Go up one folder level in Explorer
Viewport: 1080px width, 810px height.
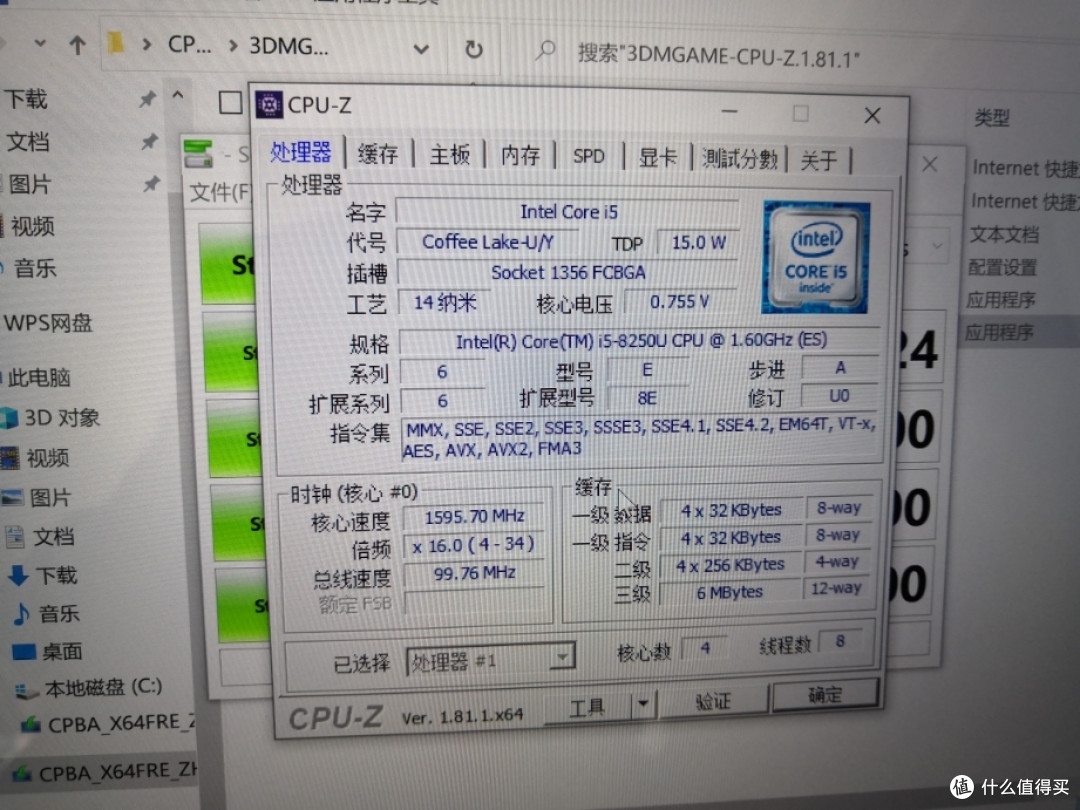(x=77, y=45)
